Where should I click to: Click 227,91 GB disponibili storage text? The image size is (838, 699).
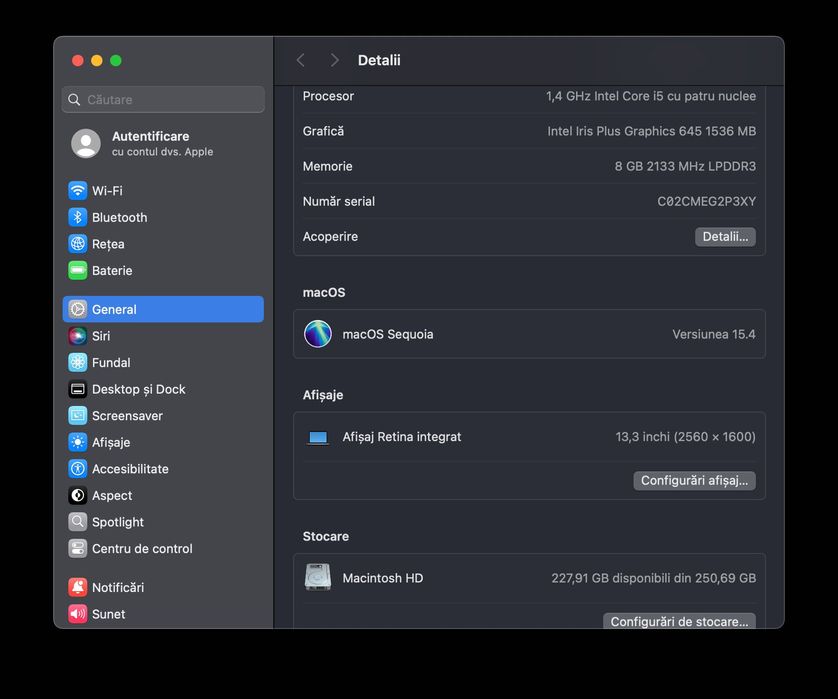654,578
